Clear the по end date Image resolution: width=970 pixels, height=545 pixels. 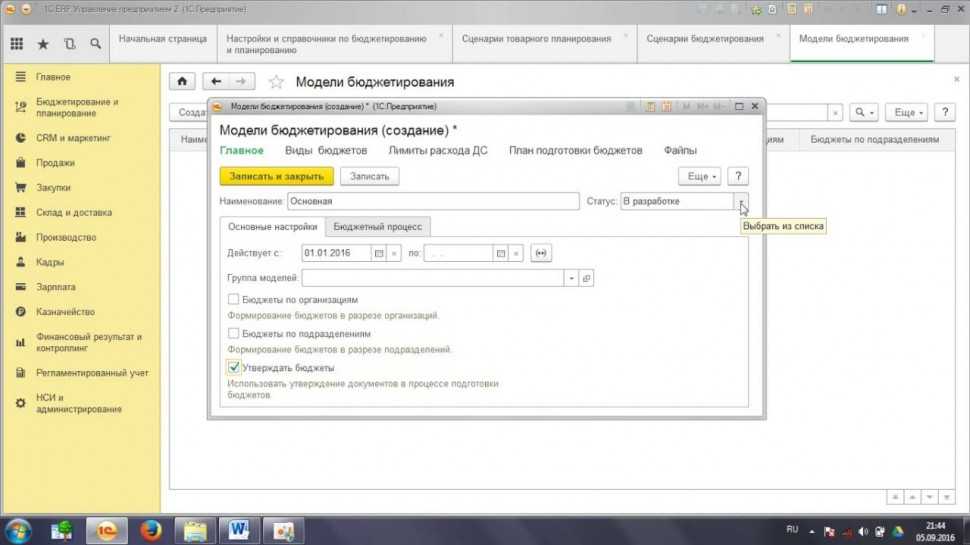(x=515, y=253)
